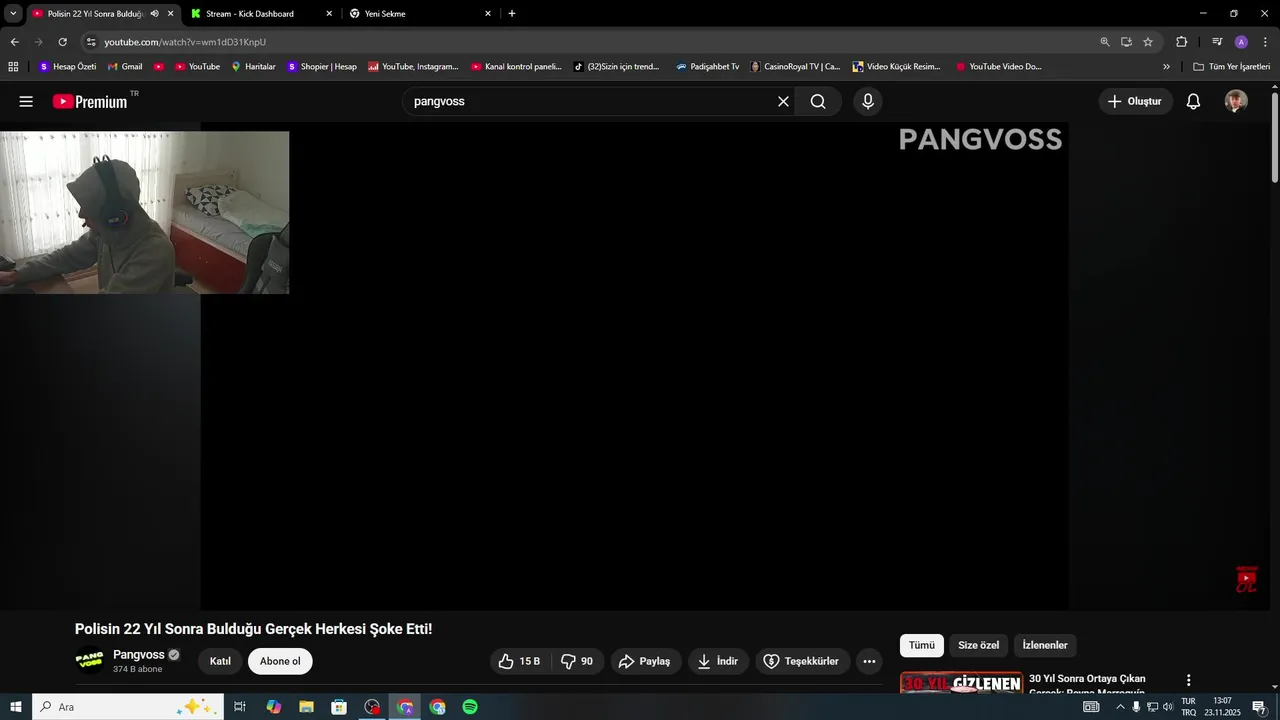Open the volume control in system tray
This screenshot has height=720, width=1280.
pos(1167,707)
